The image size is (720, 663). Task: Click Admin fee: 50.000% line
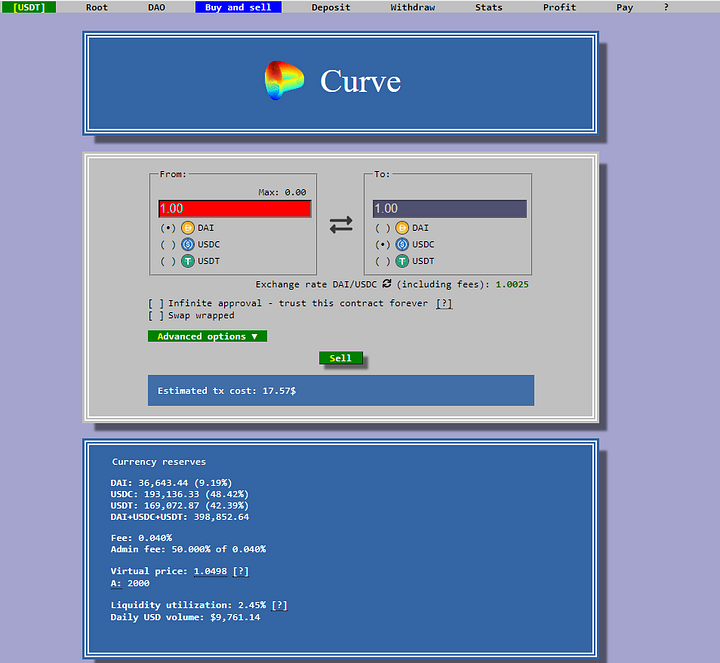pyautogui.click(x=188, y=549)
